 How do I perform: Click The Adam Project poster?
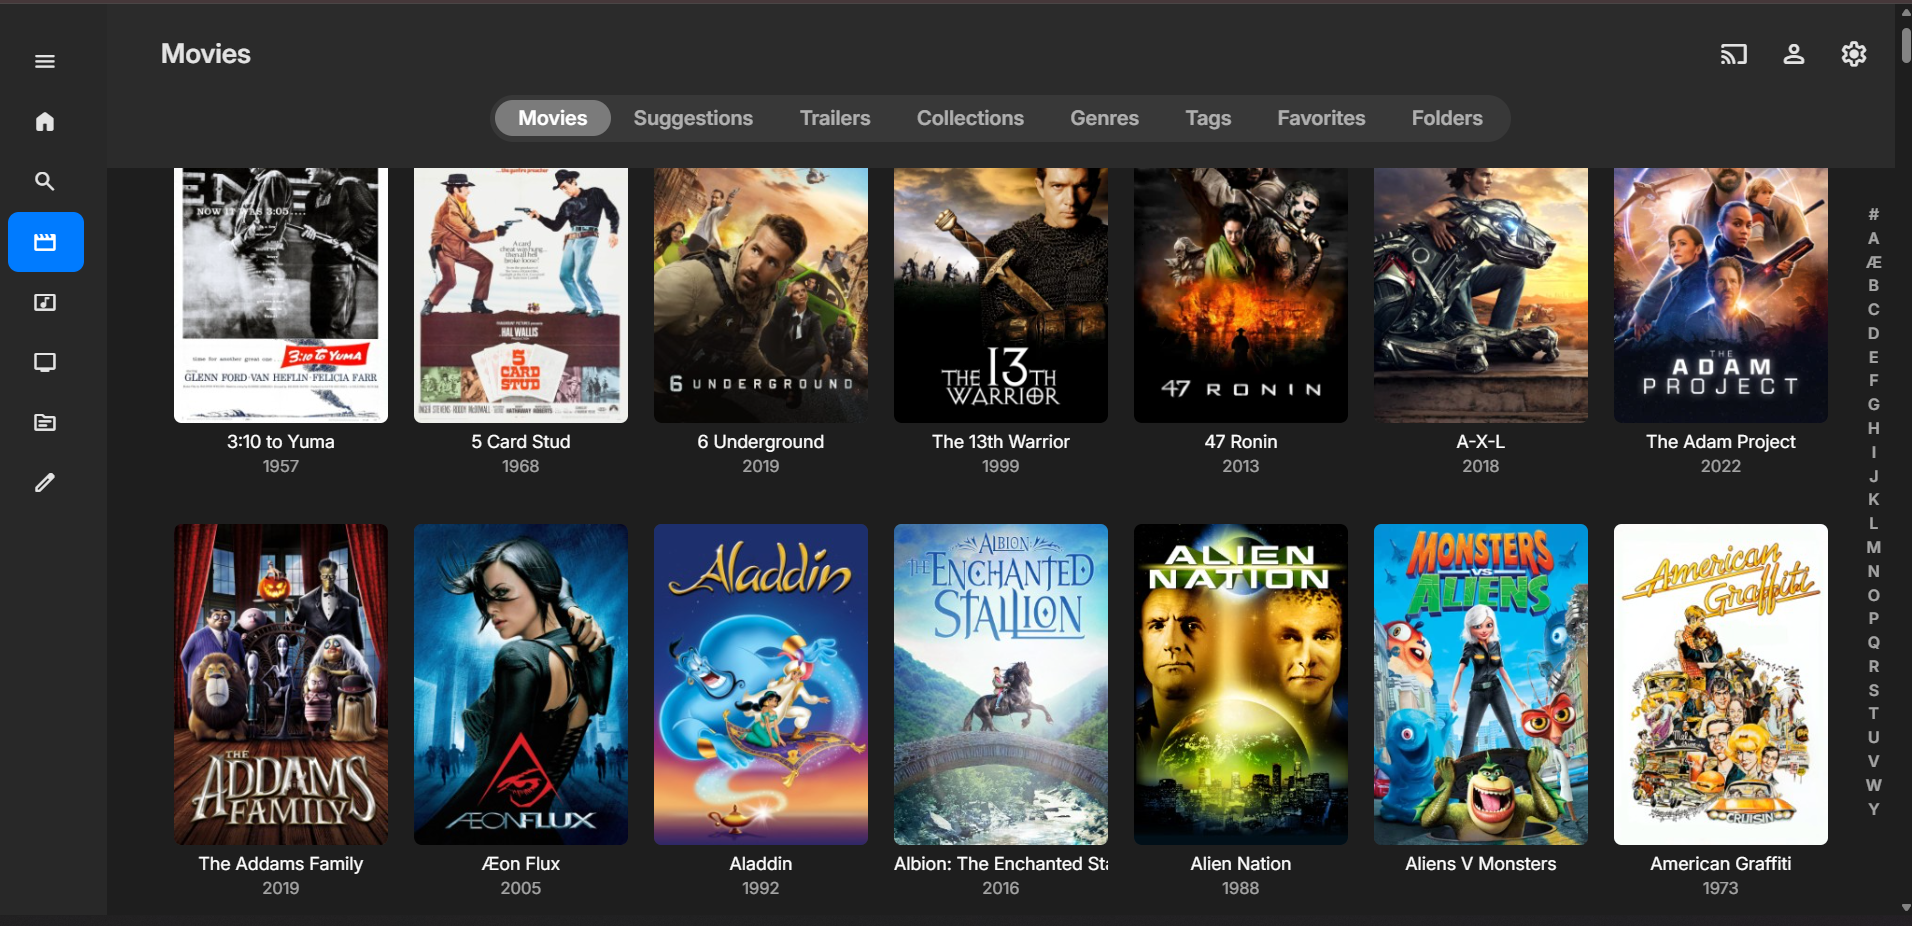click(x=1721, y=295)
